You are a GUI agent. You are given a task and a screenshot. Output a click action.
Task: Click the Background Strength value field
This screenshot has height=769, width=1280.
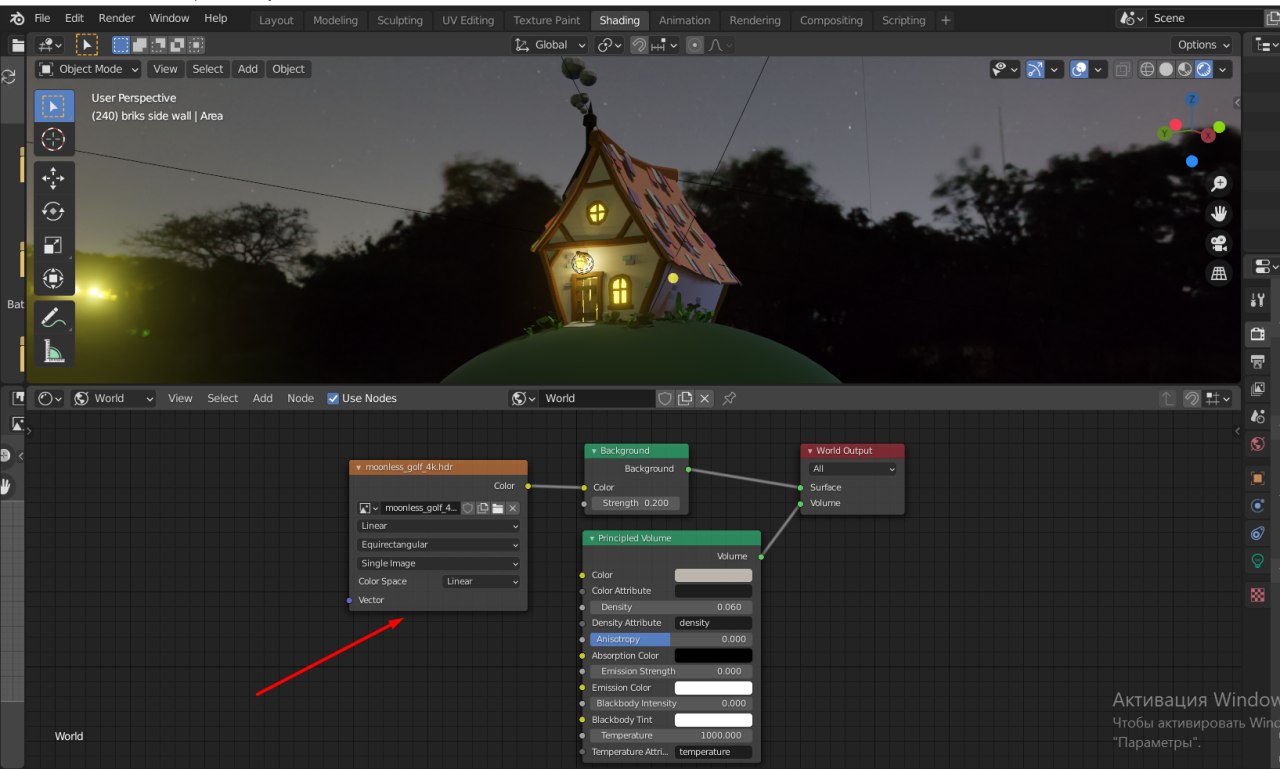[x=636, y=503]
